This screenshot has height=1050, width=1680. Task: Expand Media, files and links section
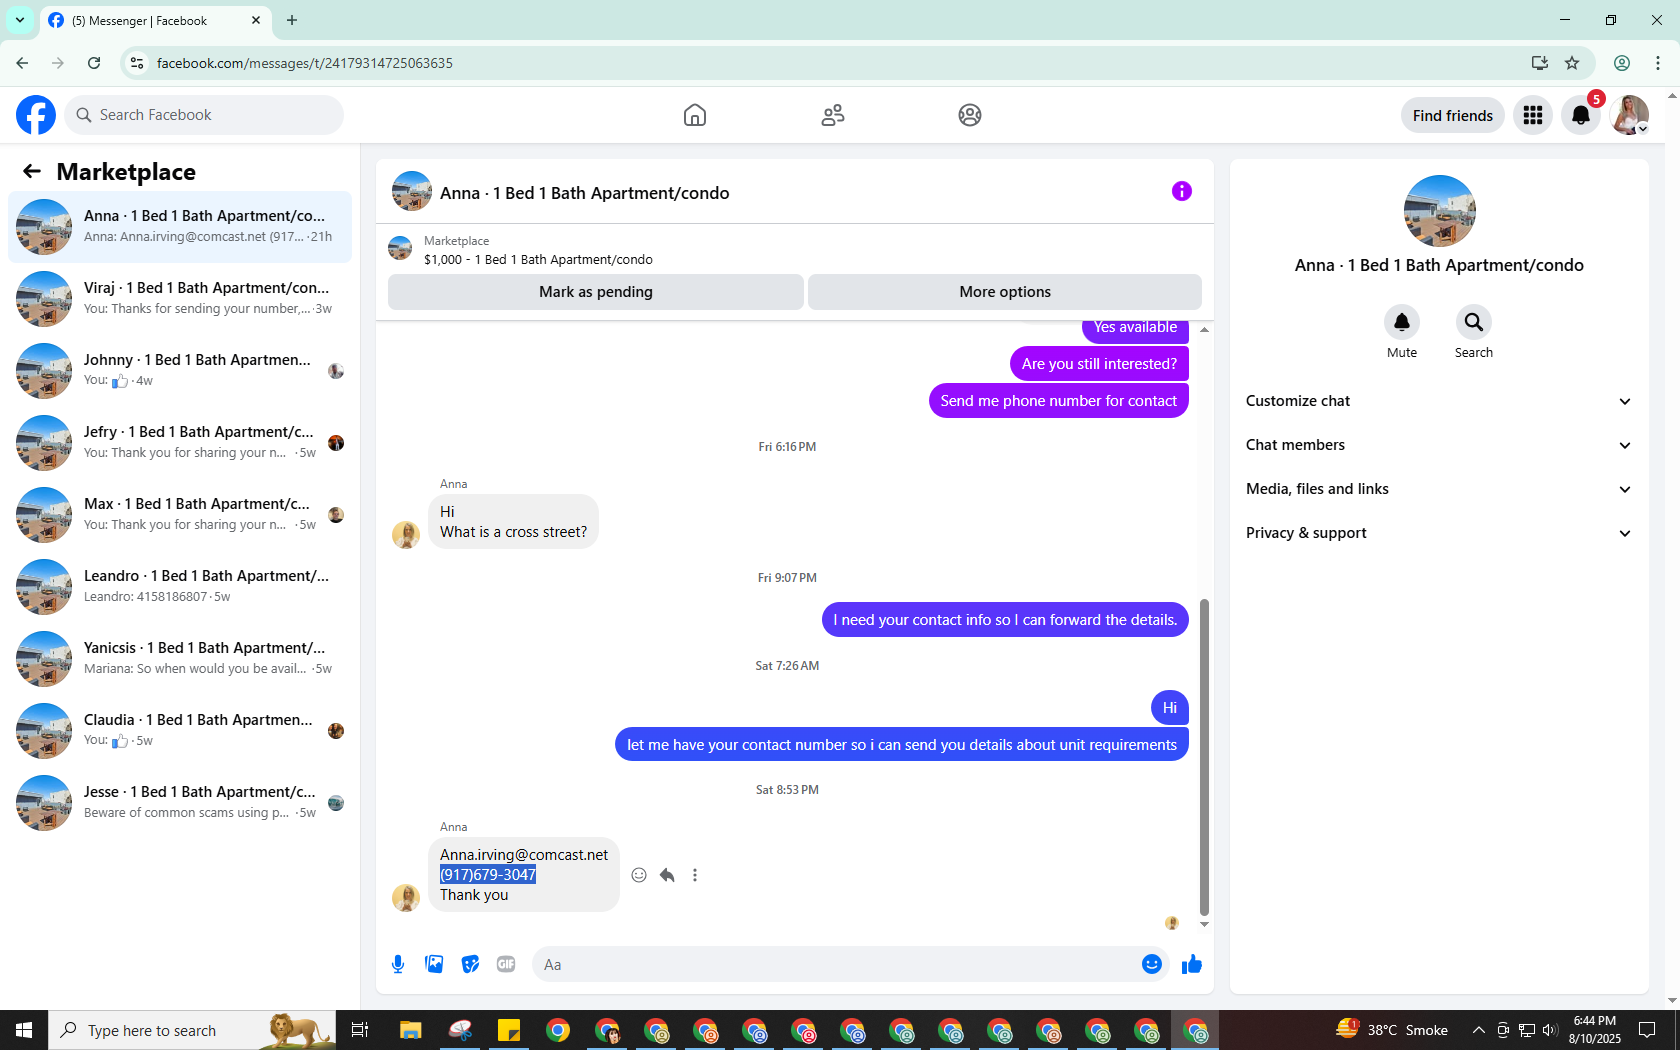coord(1439,489)
